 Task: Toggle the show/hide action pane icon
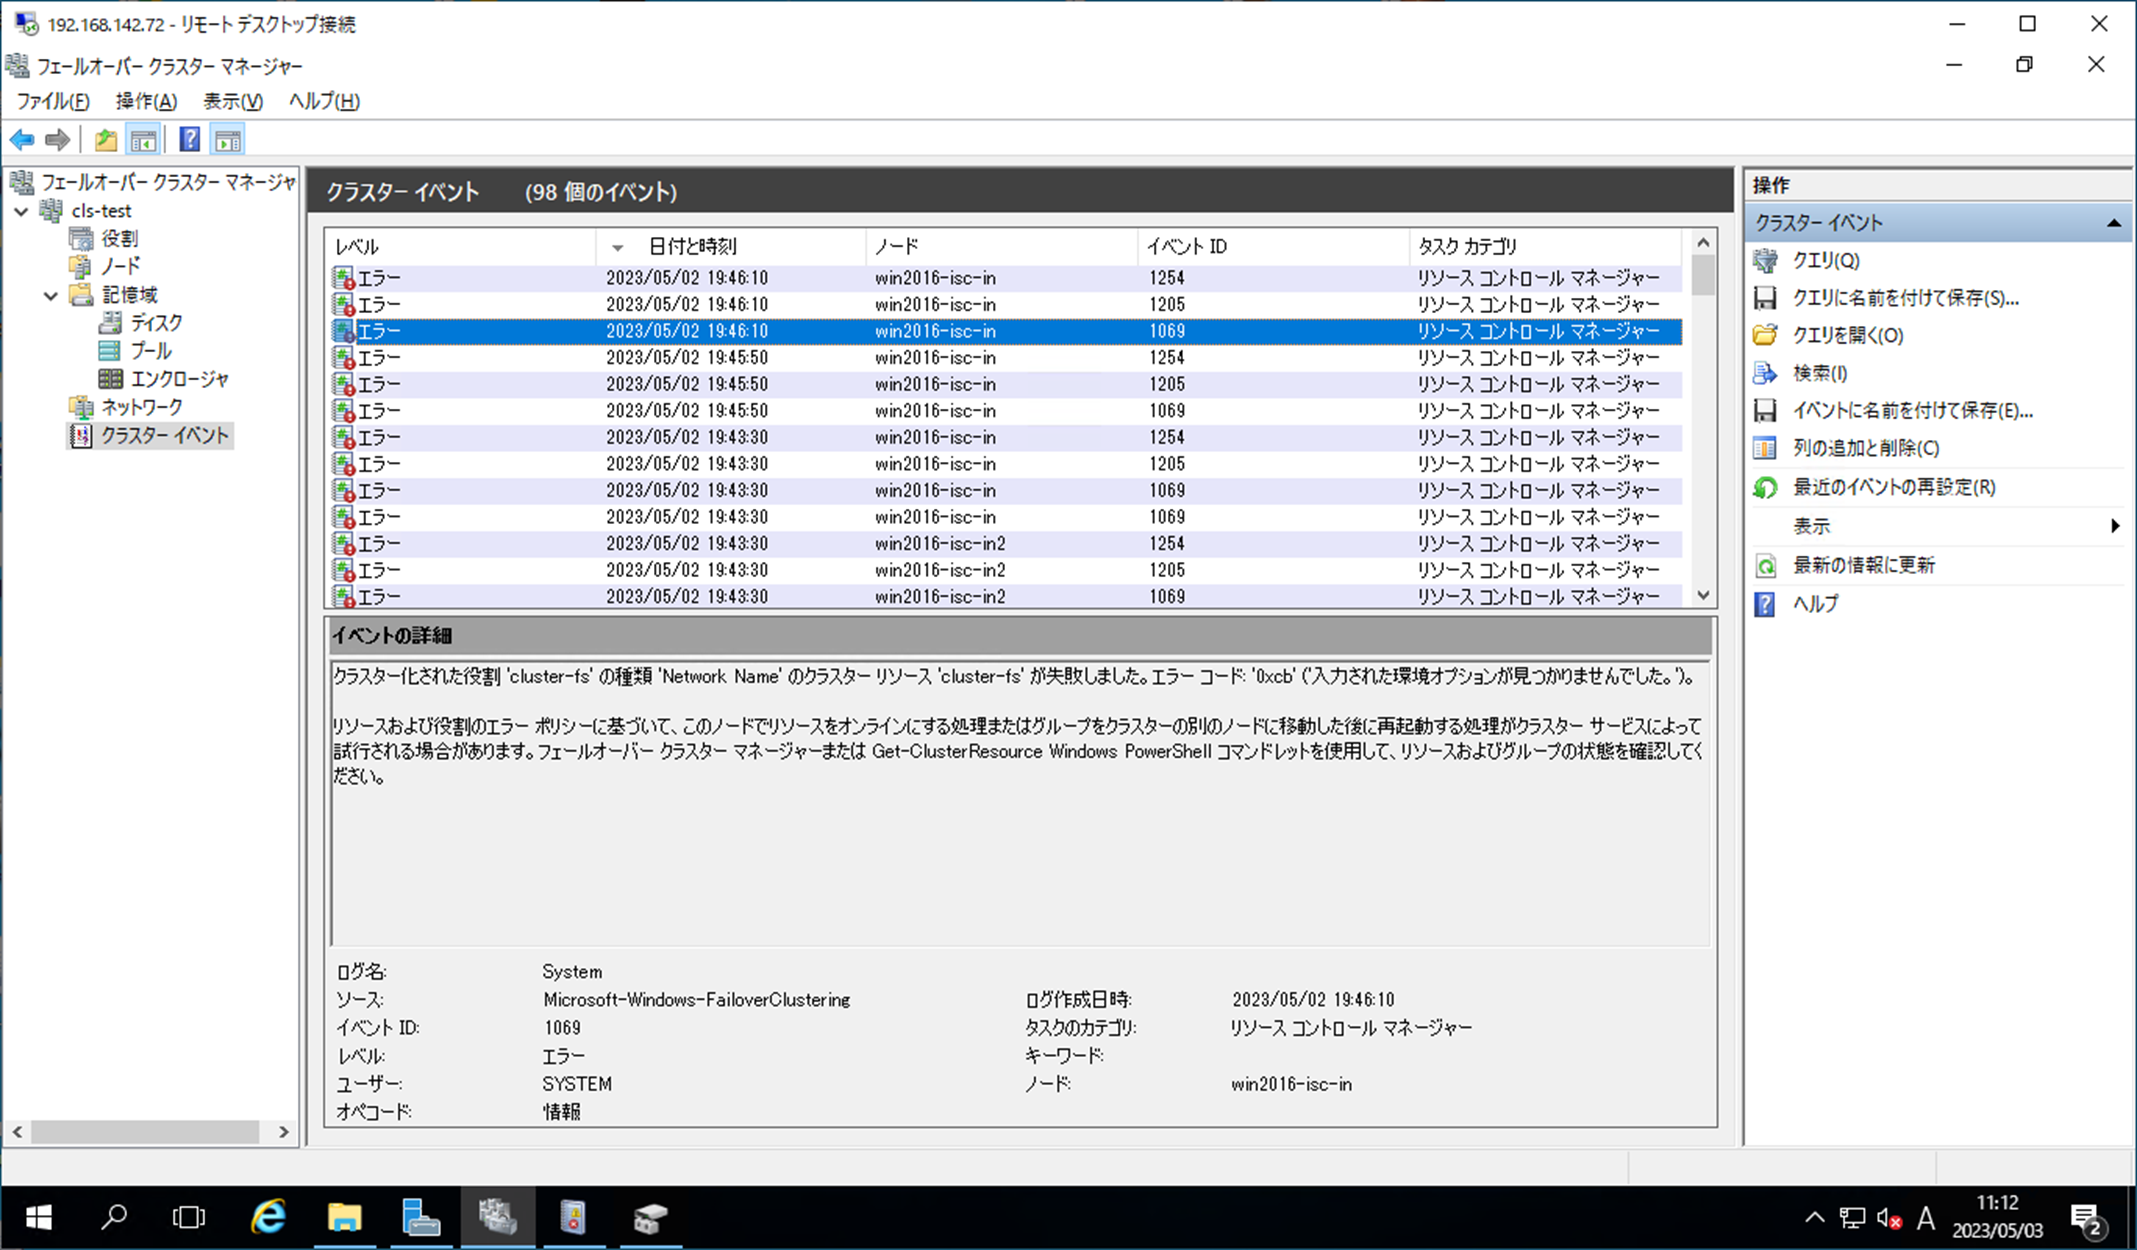[x=228, y=140]
